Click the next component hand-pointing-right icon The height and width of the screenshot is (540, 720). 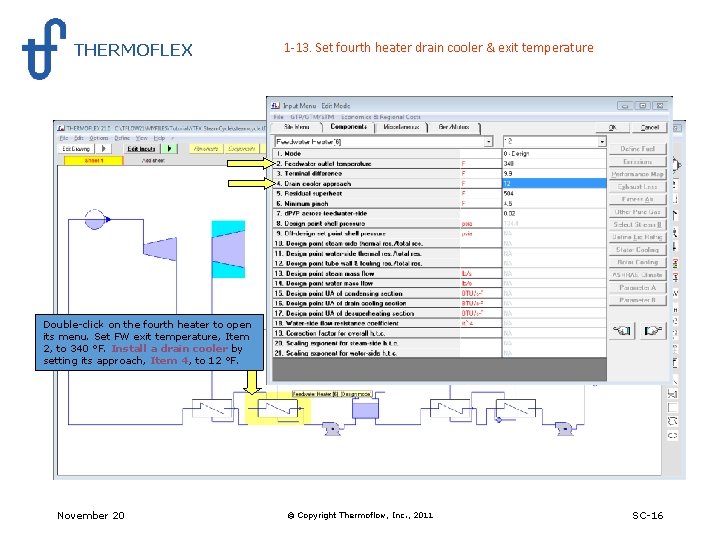(652, 330)
